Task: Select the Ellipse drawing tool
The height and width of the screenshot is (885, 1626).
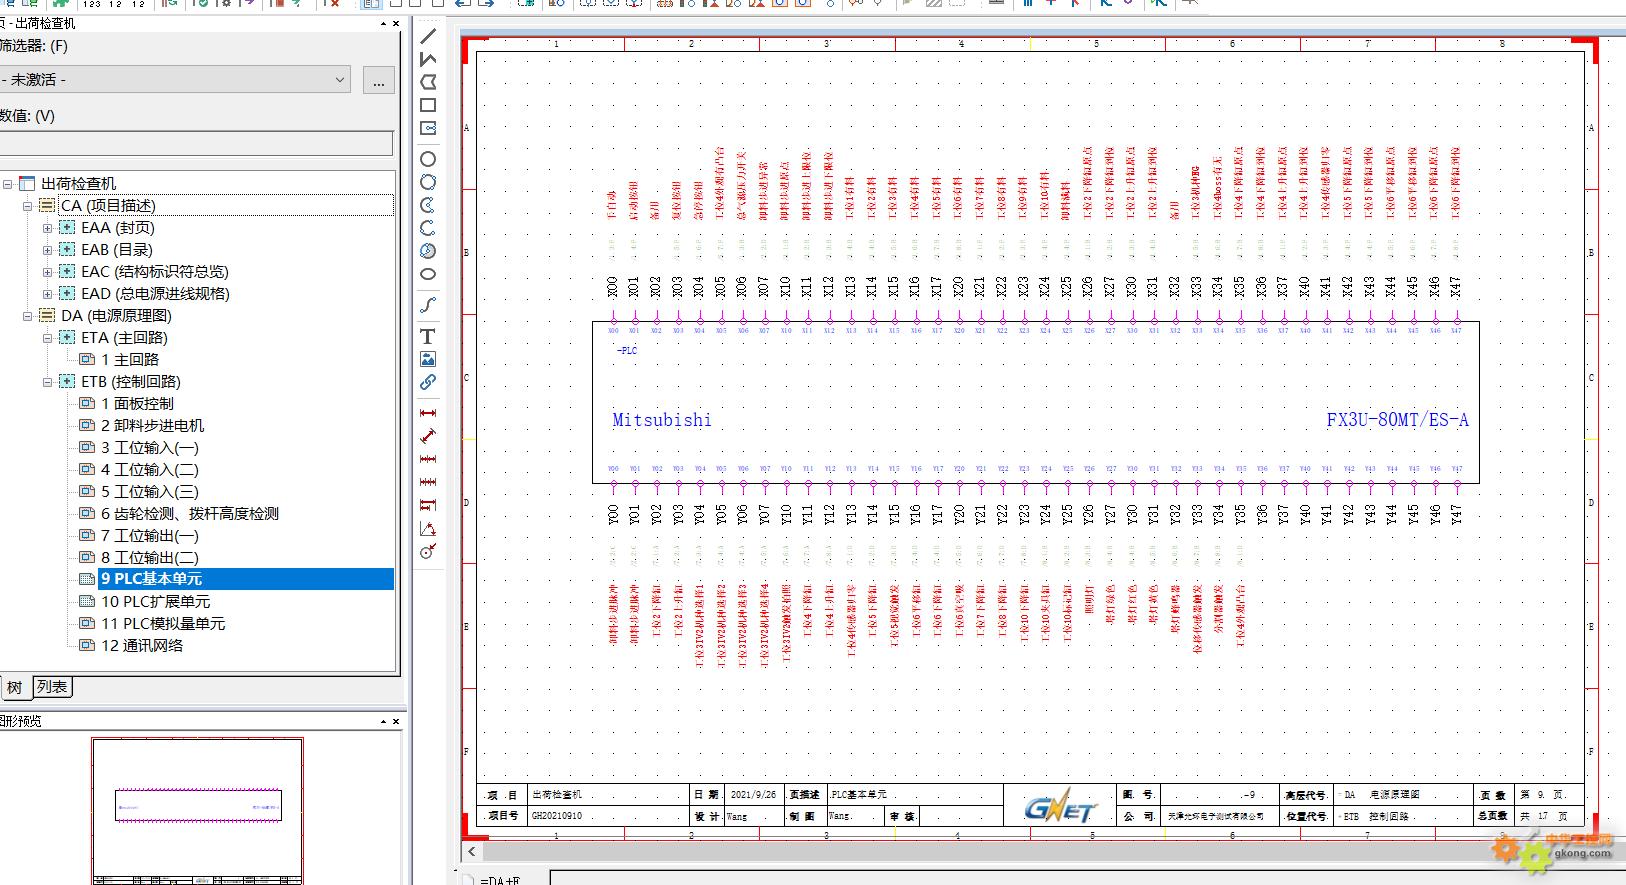Action: tap(428, 274)
